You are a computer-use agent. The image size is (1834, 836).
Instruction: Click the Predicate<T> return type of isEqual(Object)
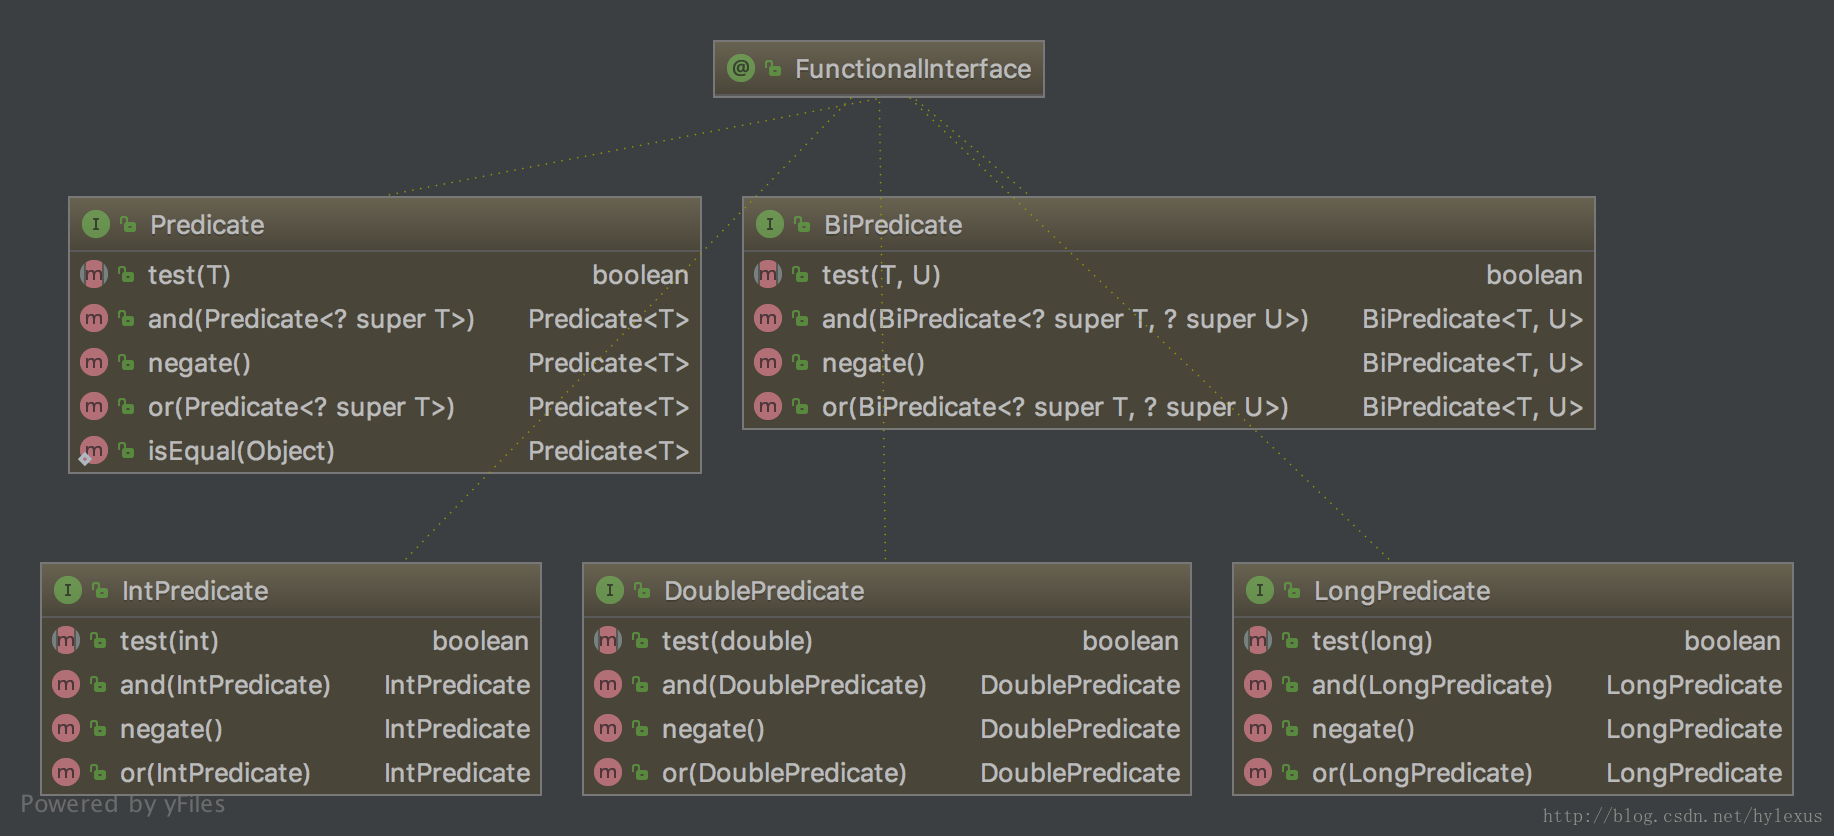608,451
